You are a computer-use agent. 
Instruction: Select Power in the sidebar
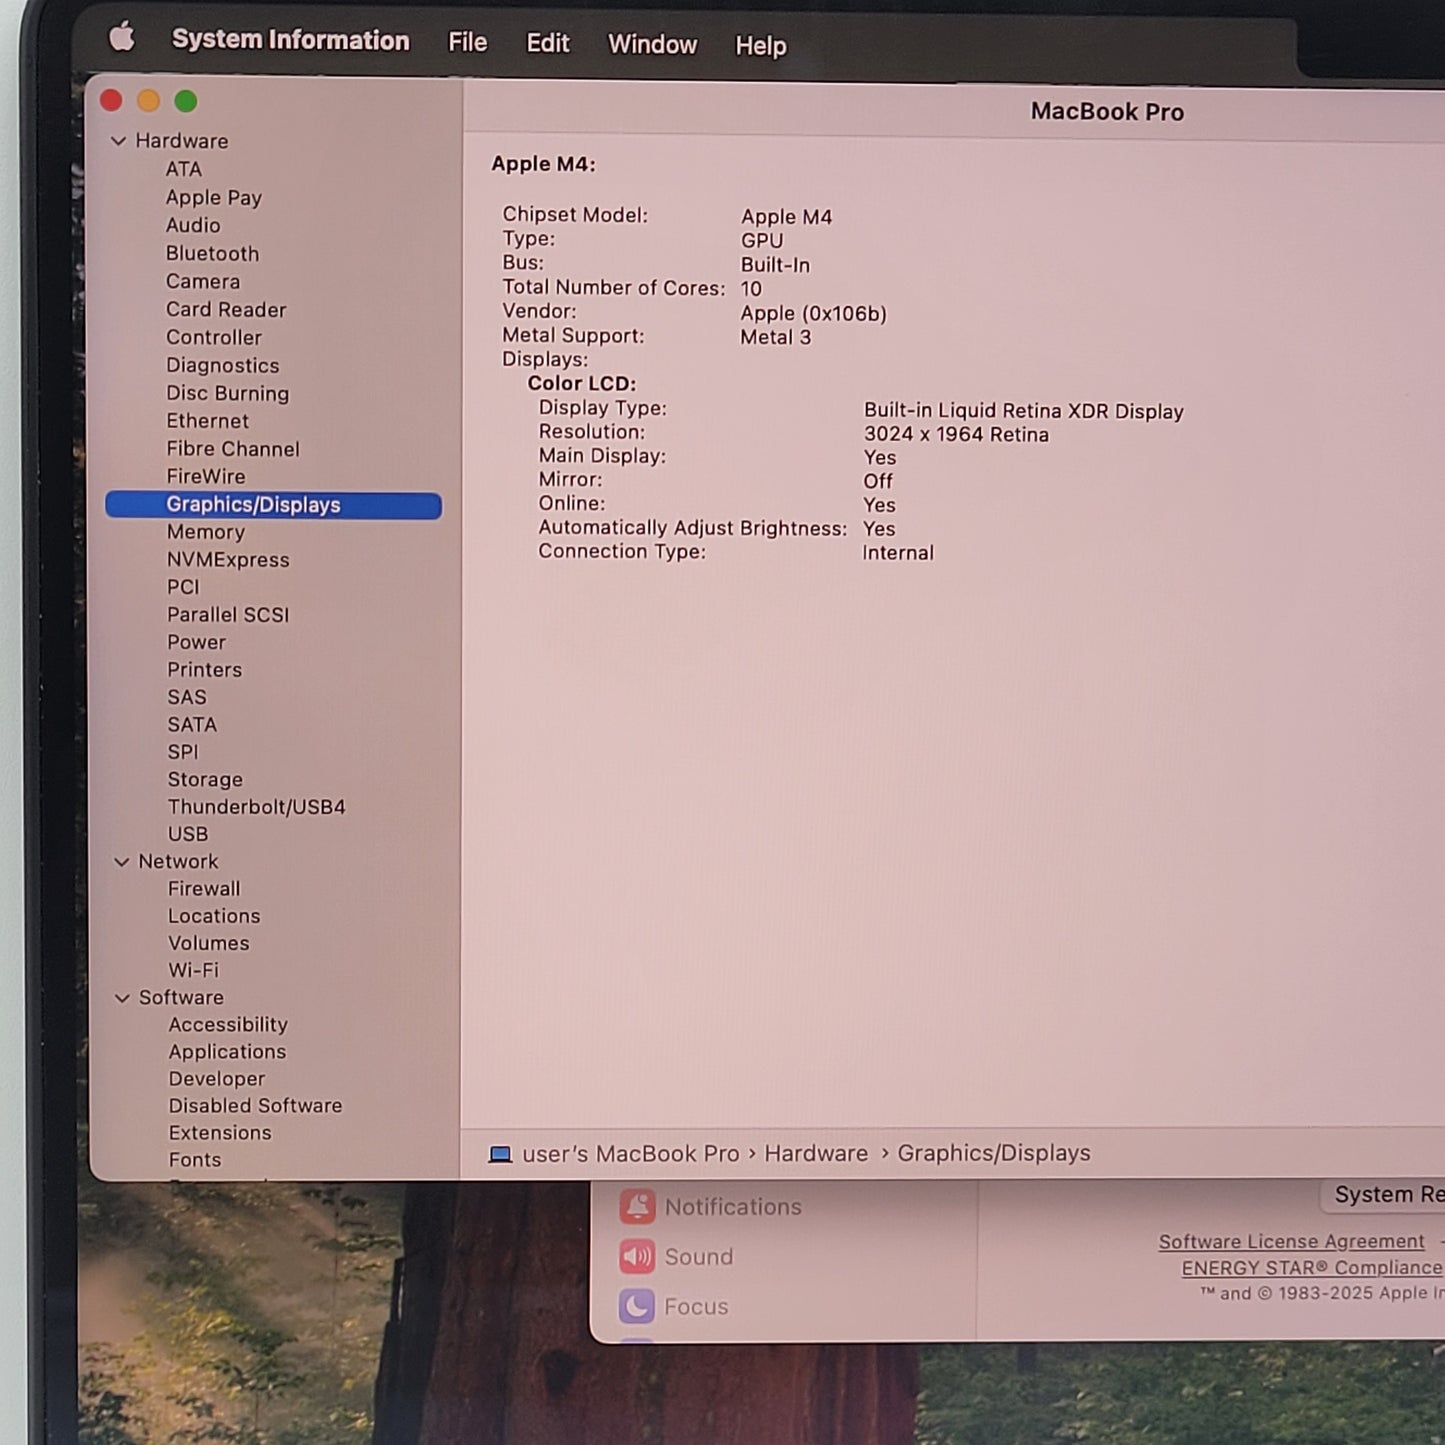(x=196, y=642)
